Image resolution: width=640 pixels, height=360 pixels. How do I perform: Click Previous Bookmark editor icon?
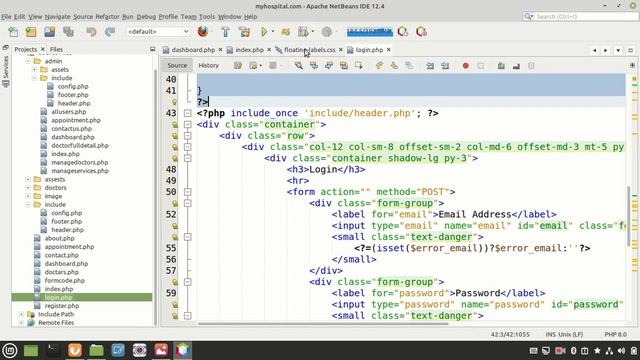[x=379, y=65]
